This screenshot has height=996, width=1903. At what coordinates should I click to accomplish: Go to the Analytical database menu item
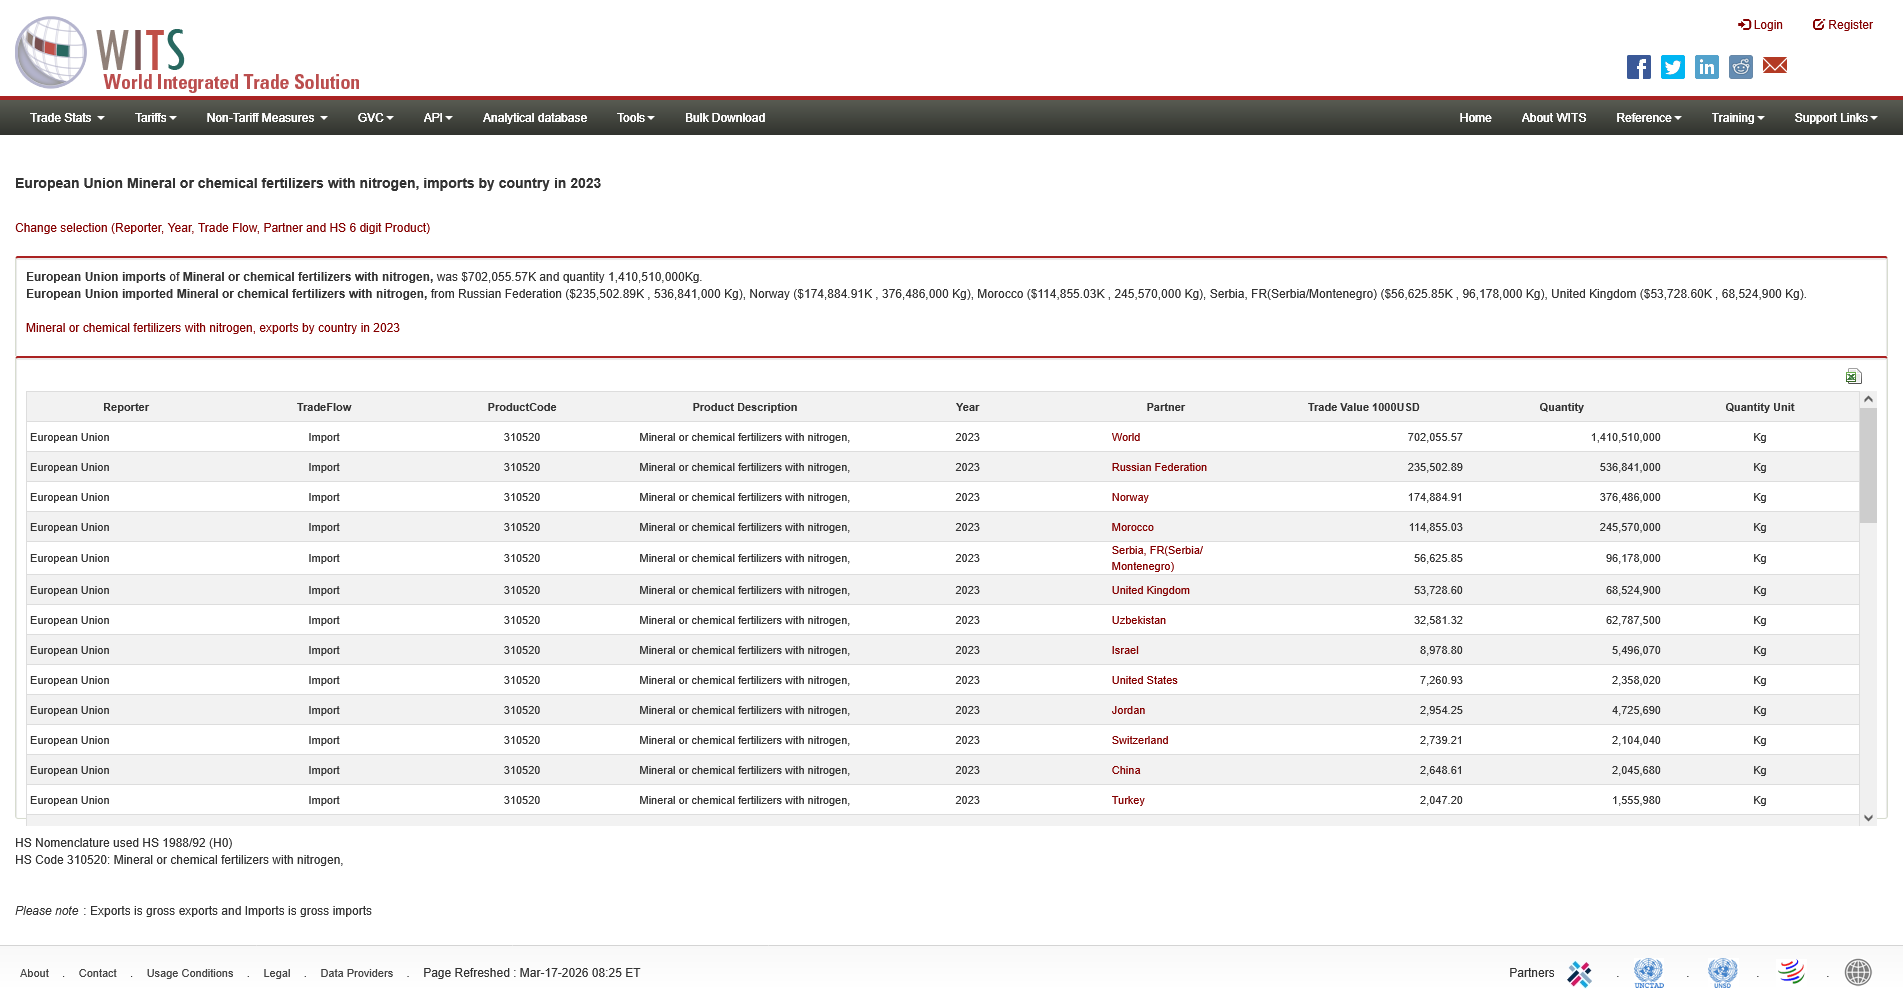pos(534,118)
